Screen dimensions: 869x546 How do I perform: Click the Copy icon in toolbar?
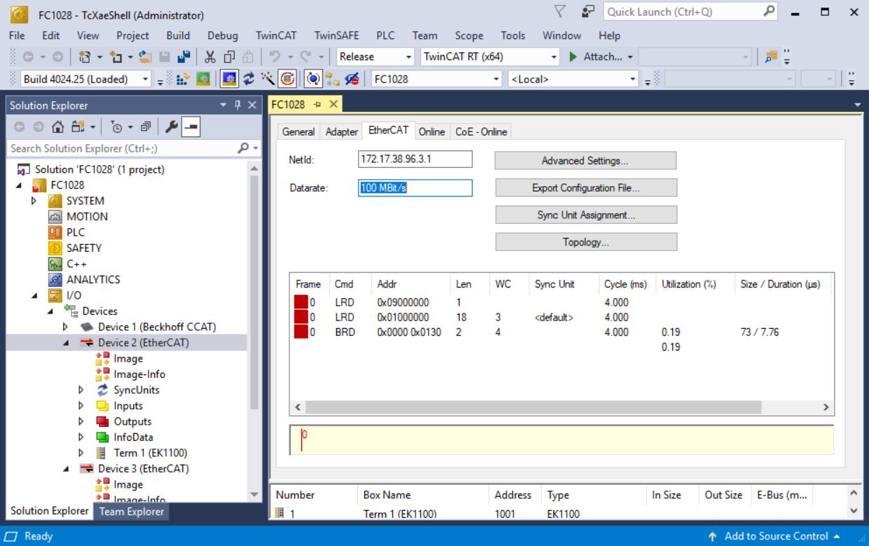(229, 57)
